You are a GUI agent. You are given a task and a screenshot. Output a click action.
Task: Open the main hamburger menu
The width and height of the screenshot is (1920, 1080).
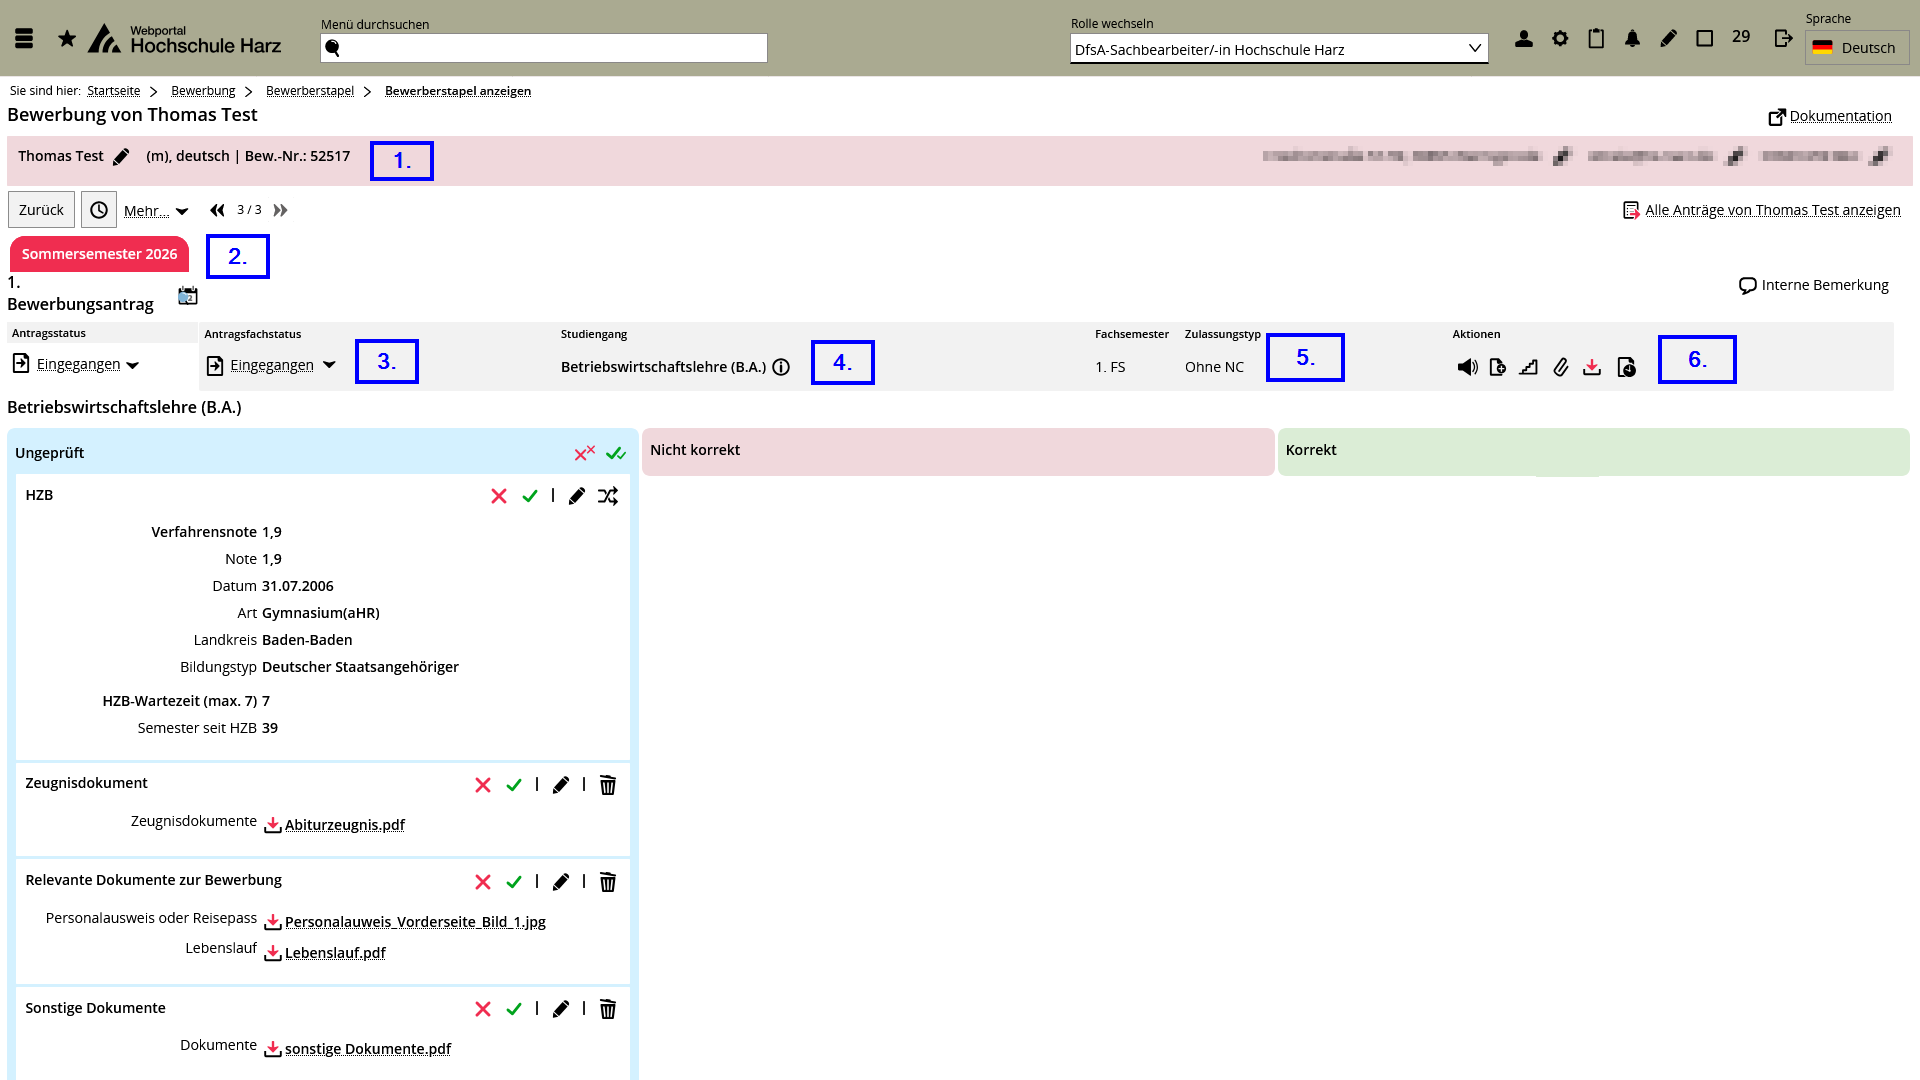point(24,39)
